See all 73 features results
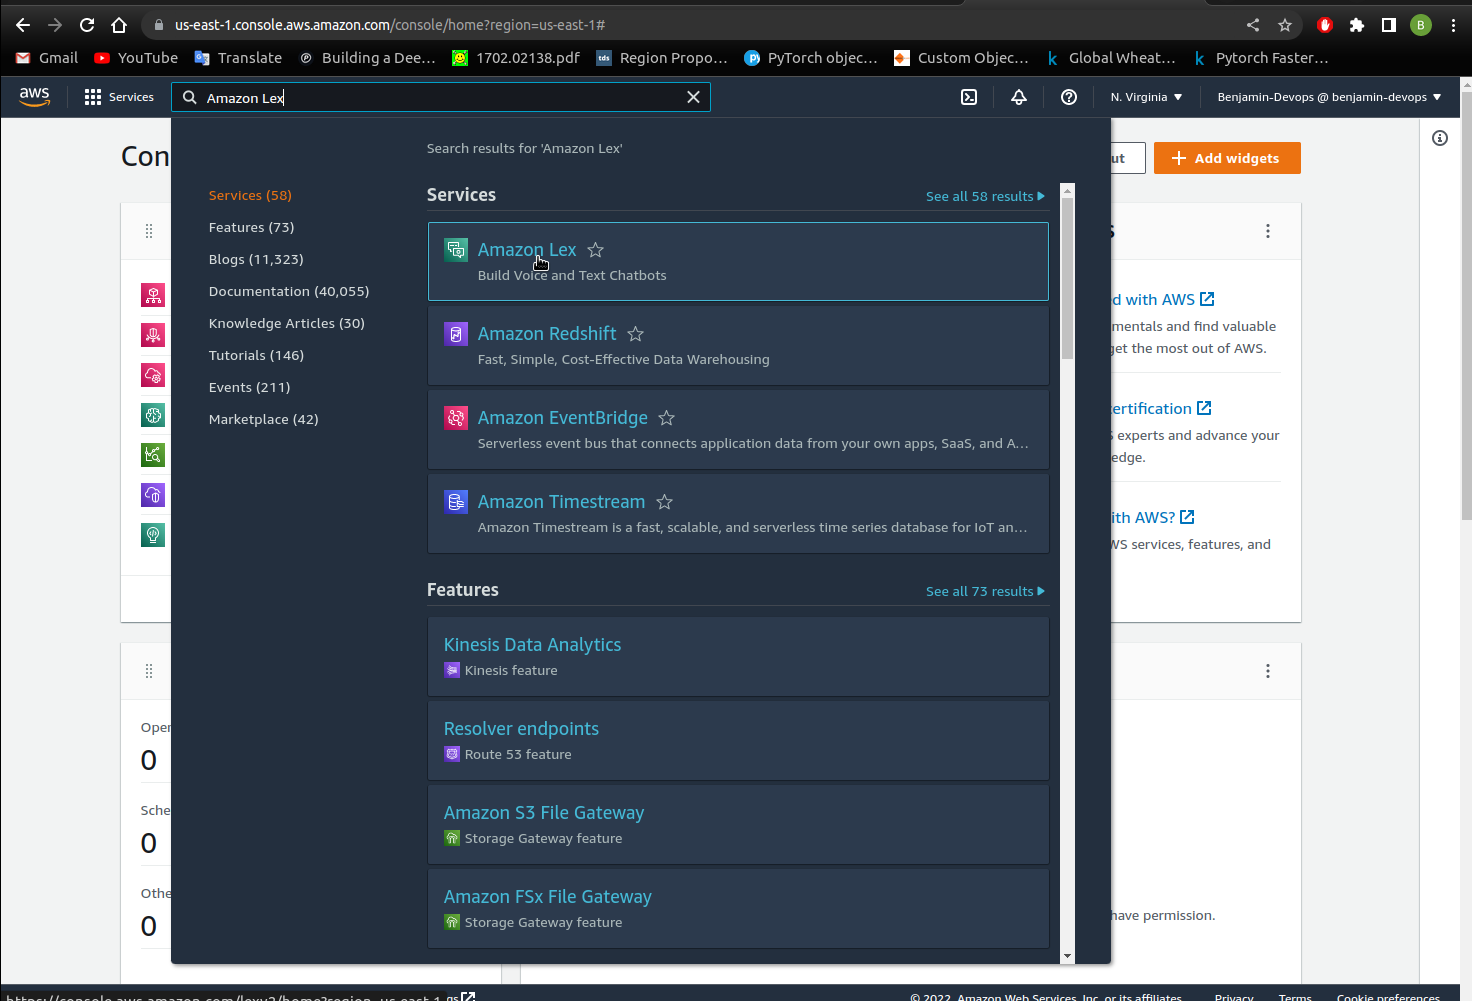 (x=985, y=591)
